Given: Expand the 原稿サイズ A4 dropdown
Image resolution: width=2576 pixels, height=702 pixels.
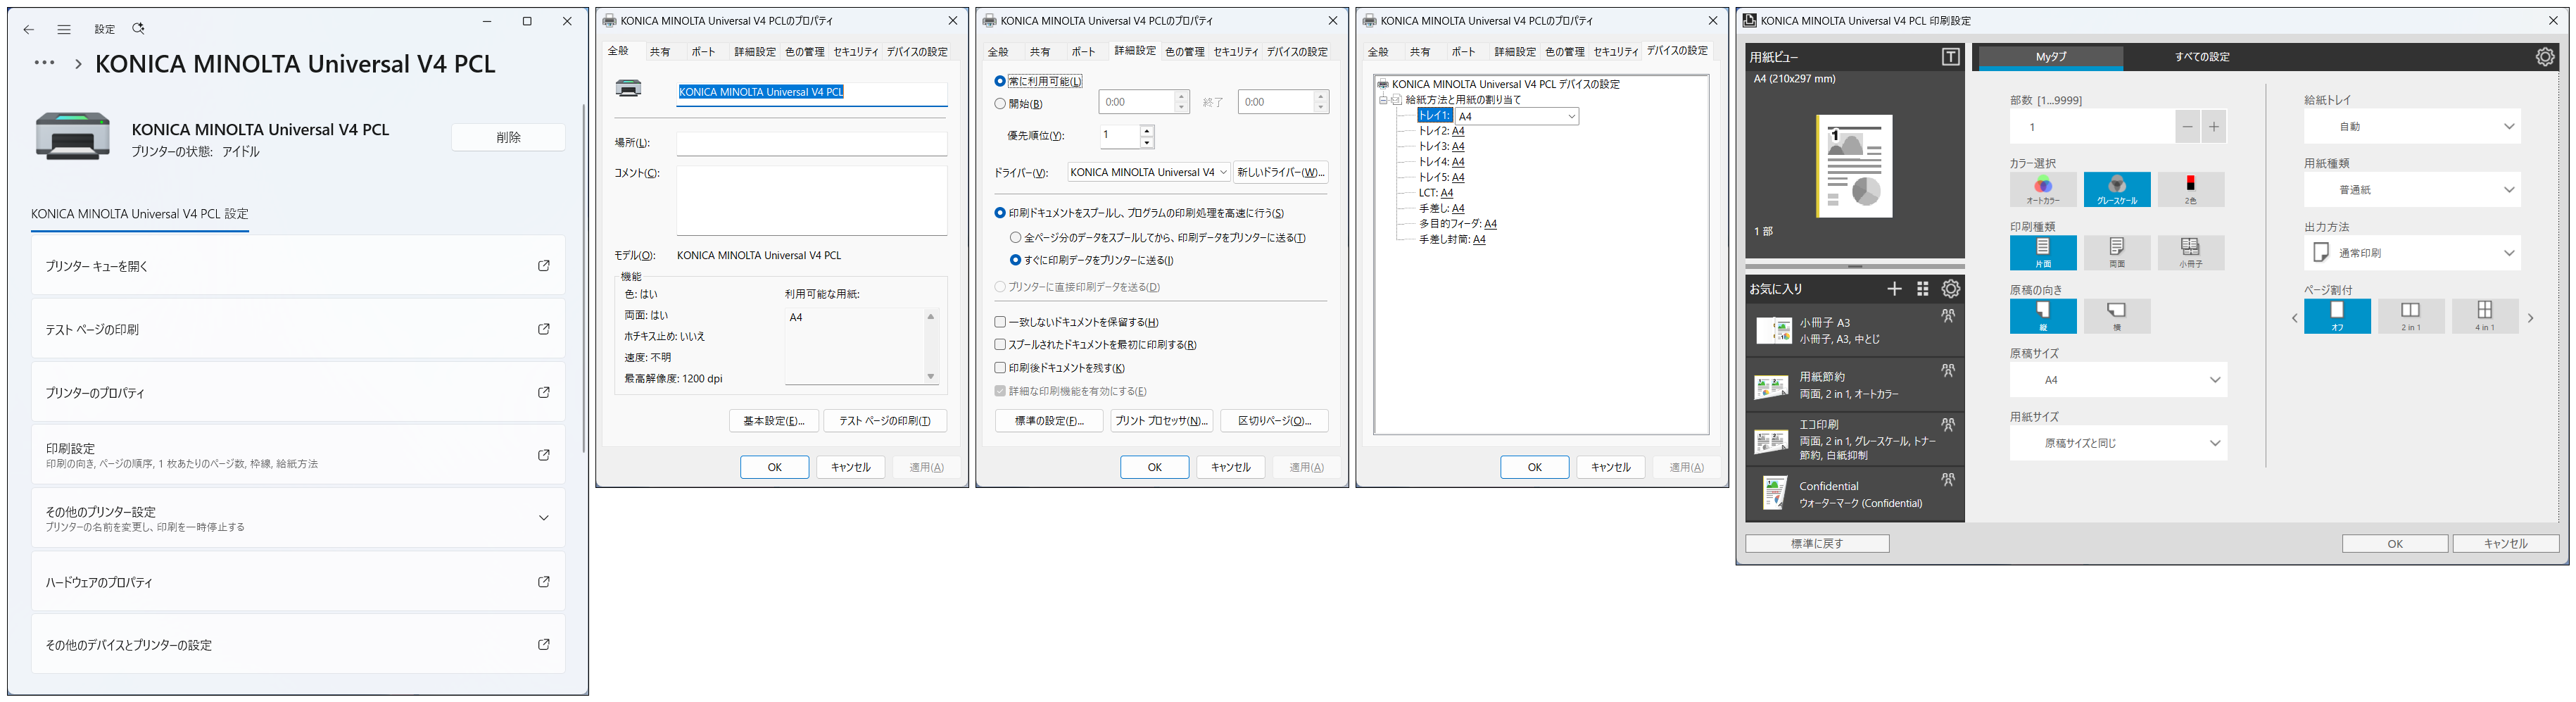Looking at the screenshot, I should coord(2118,380).
